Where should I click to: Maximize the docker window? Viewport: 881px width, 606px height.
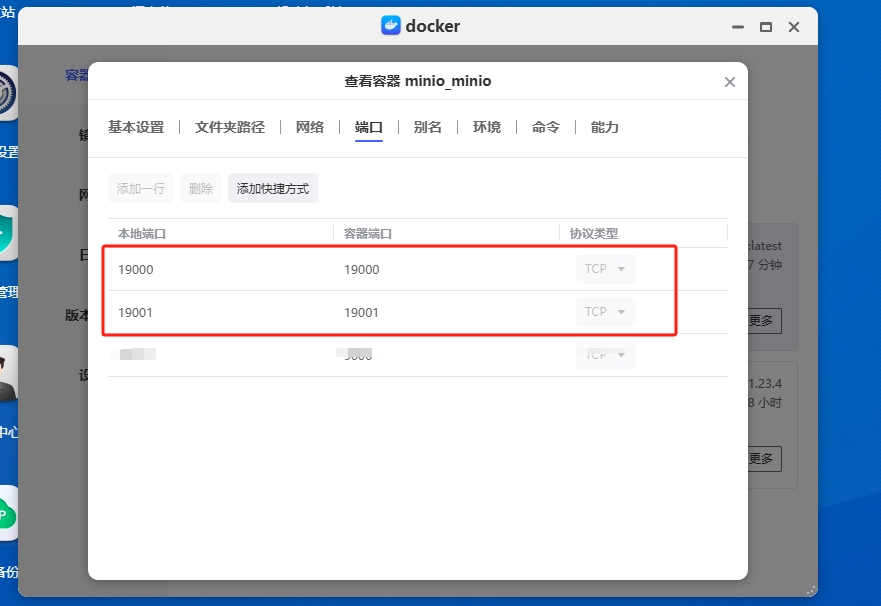pos(765,27)
